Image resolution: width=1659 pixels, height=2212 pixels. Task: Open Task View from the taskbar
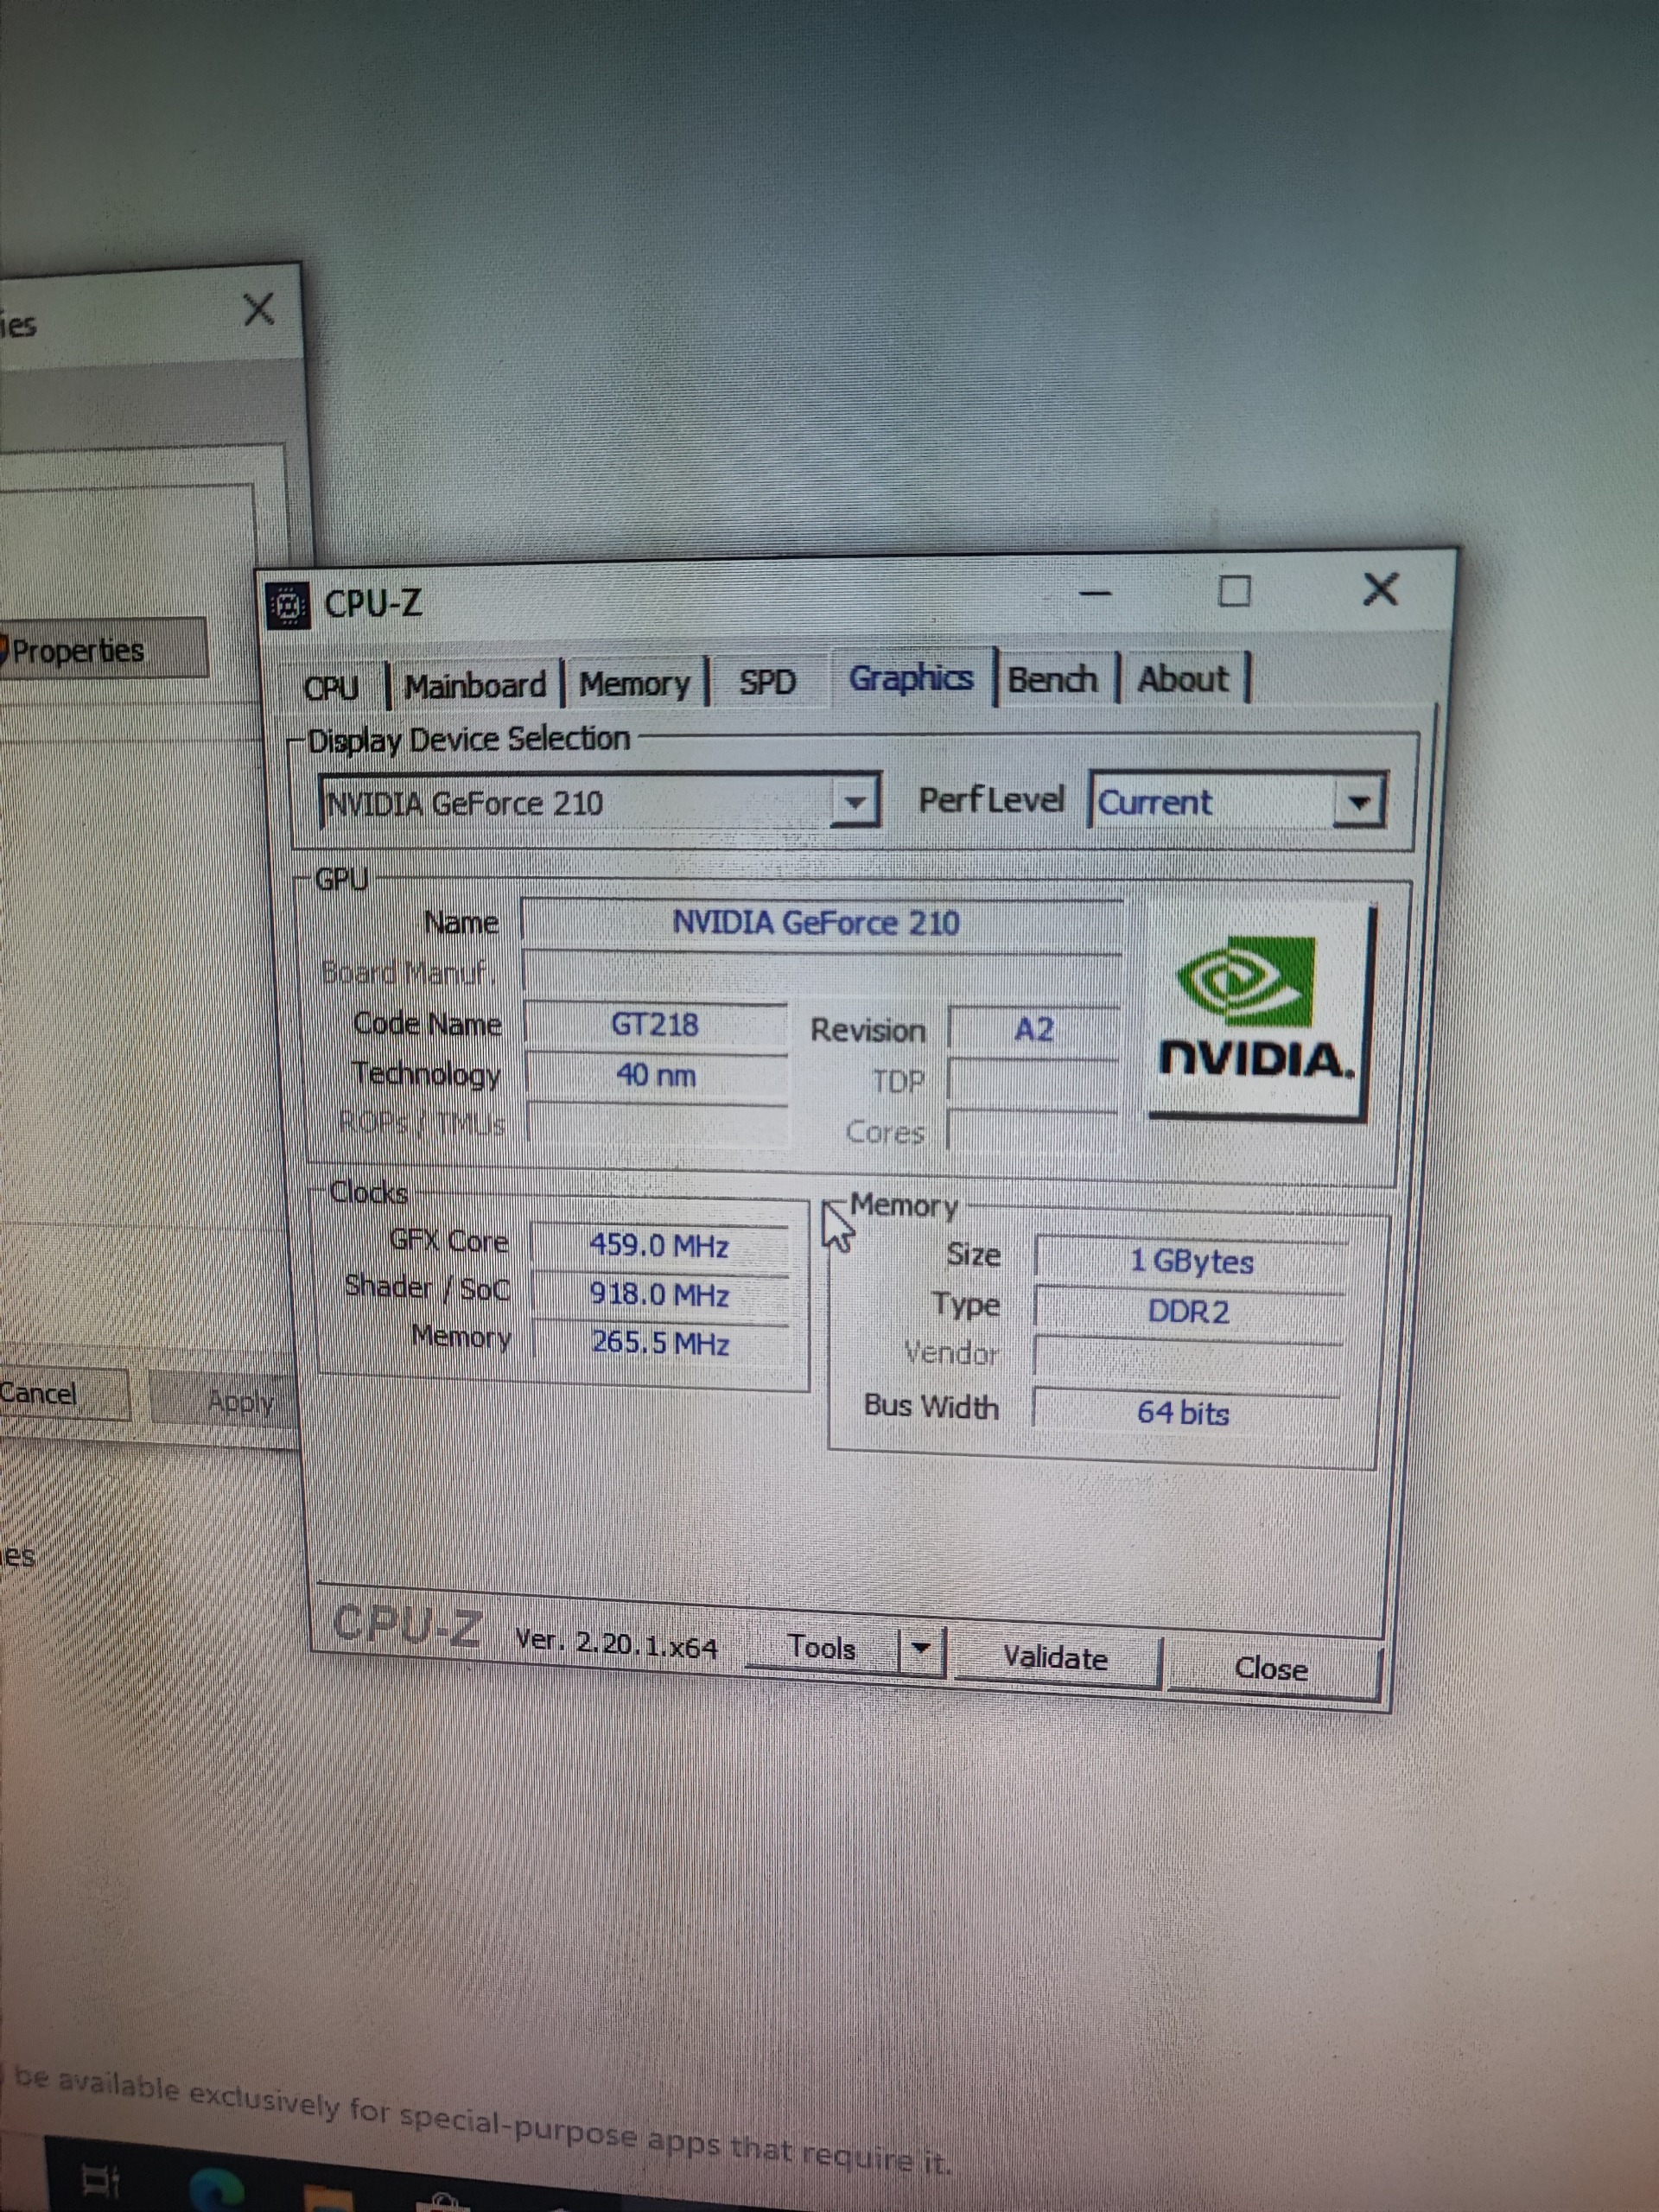(102, 2180)
